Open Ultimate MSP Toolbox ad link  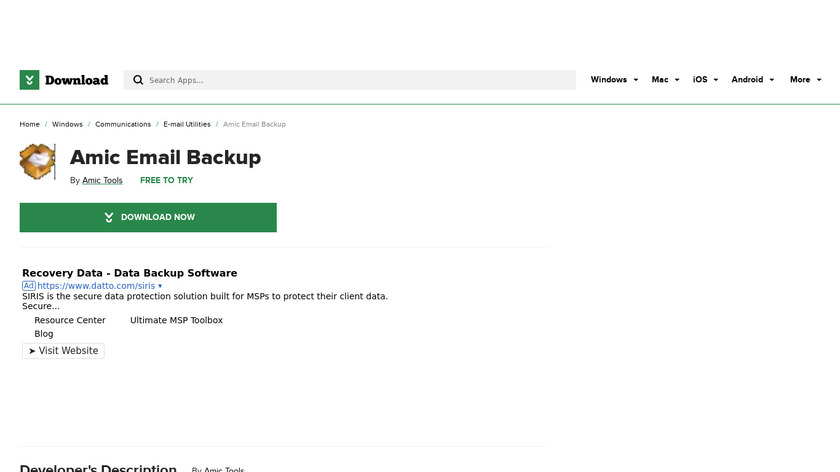(176, 320)
